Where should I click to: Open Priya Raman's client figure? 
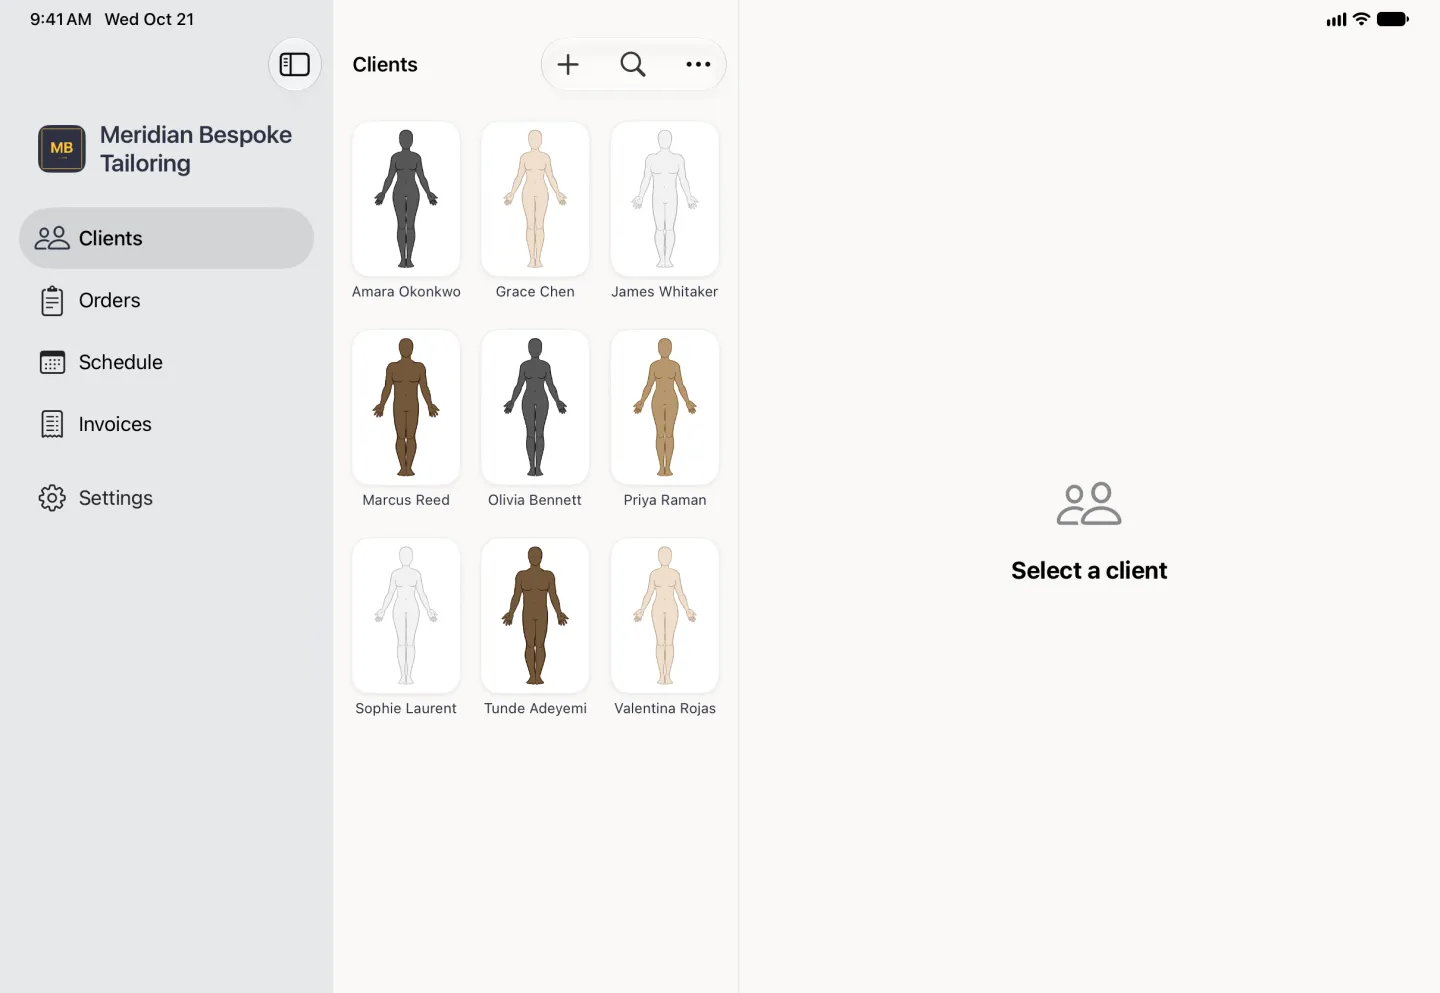click(x=665, y=407)
